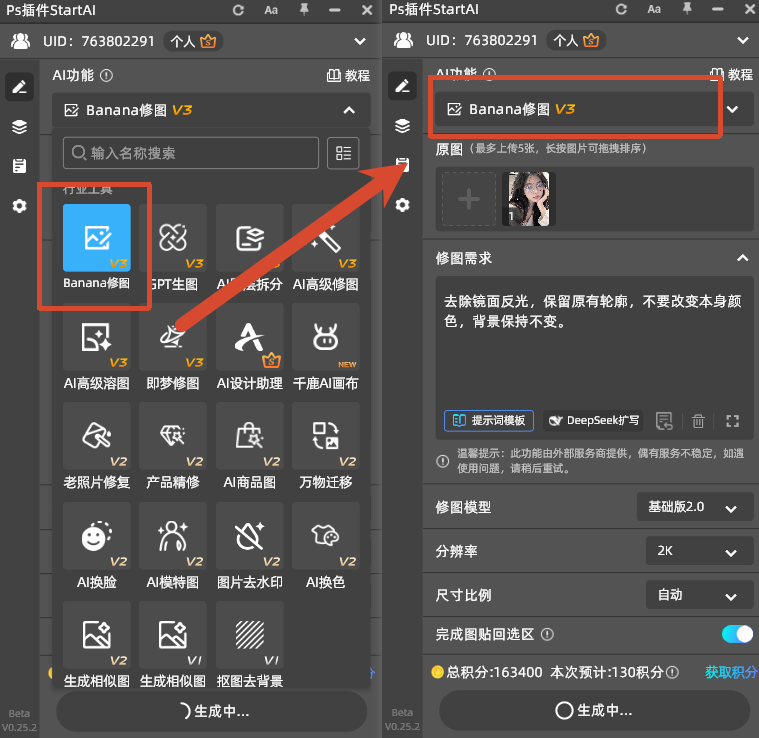Clear the 修图需求 prompt with trash icon
This screenshot has width=759, height=738.
click(x=698, y=421)
